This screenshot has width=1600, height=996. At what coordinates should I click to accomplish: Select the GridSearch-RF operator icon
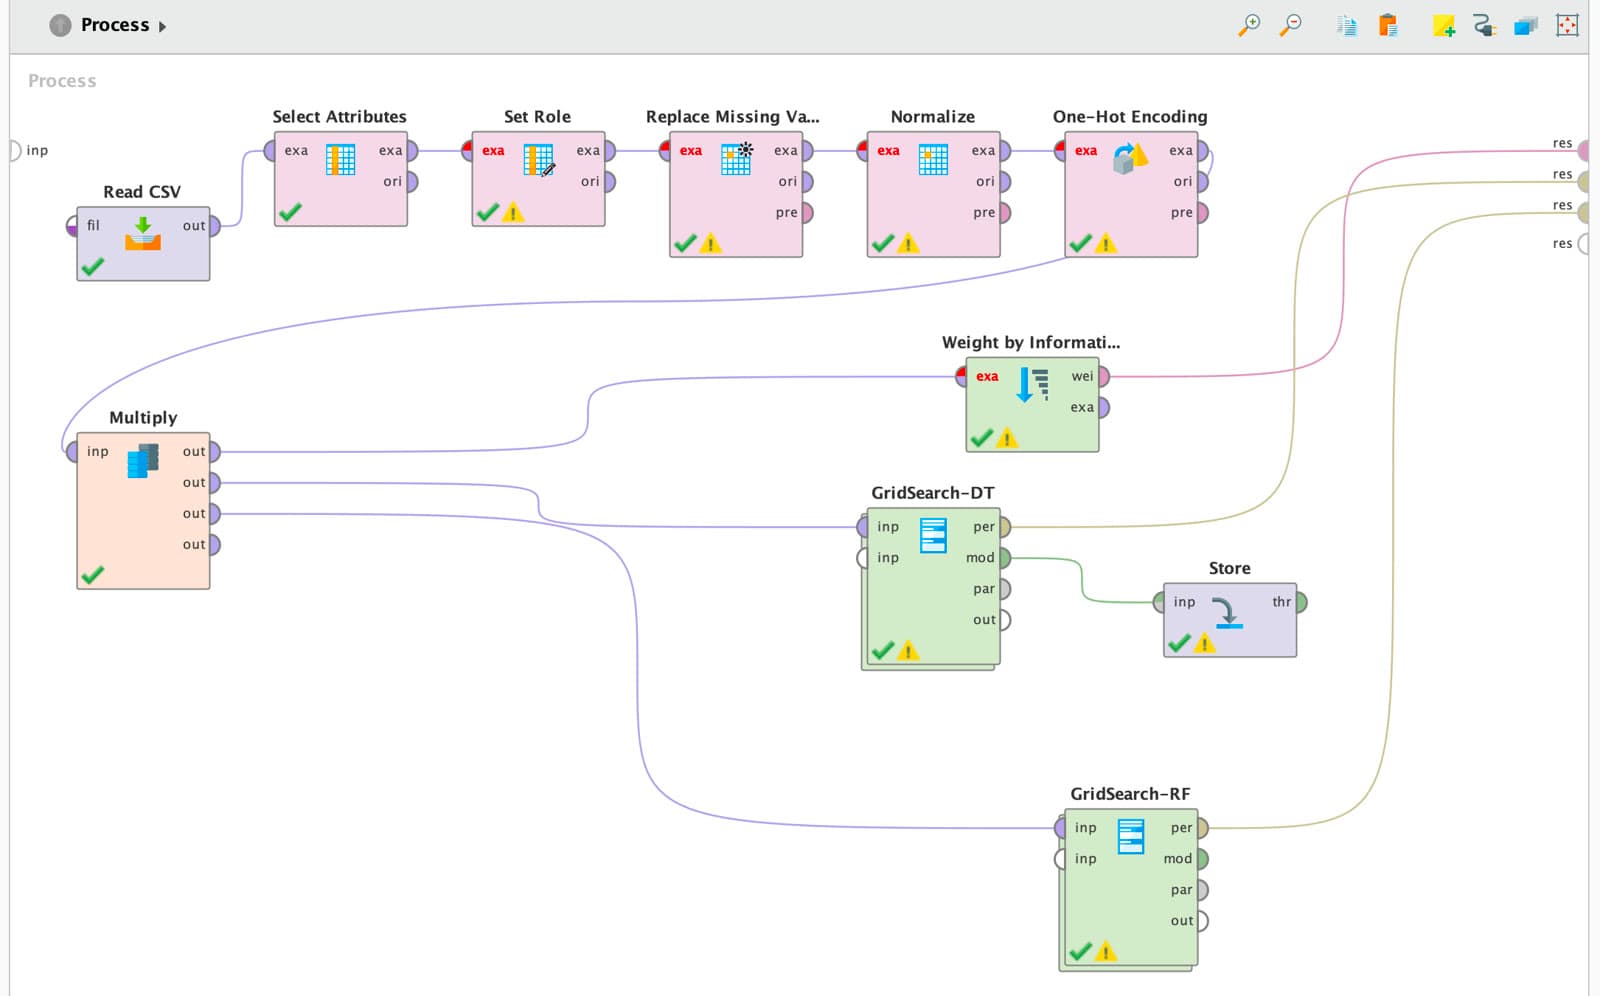1131,836
